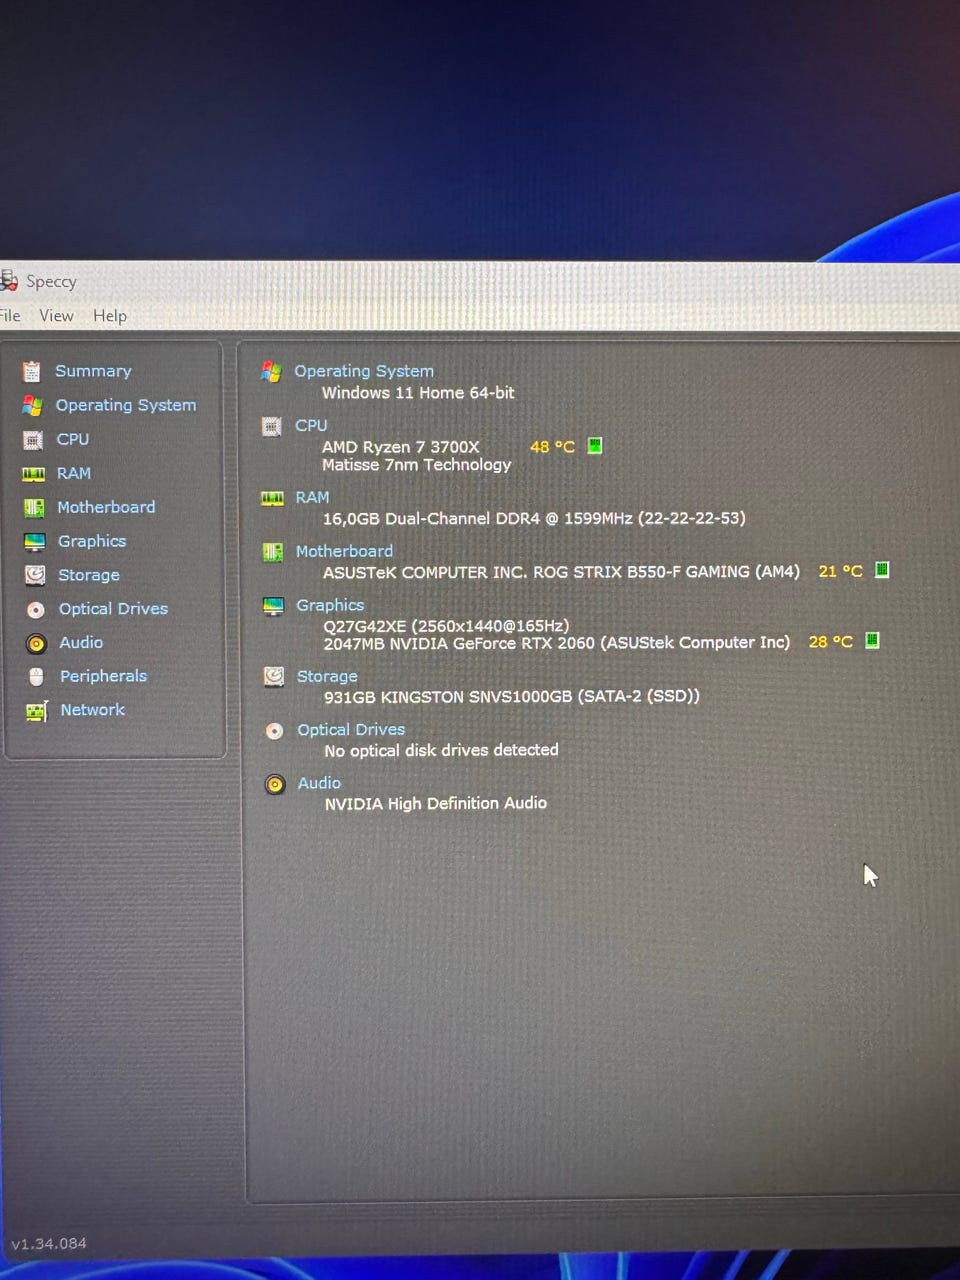This screenshot has height=1280, width=960.
Task: Click the Graphics monitor icon in sidebar
Action: pos(35,542)
